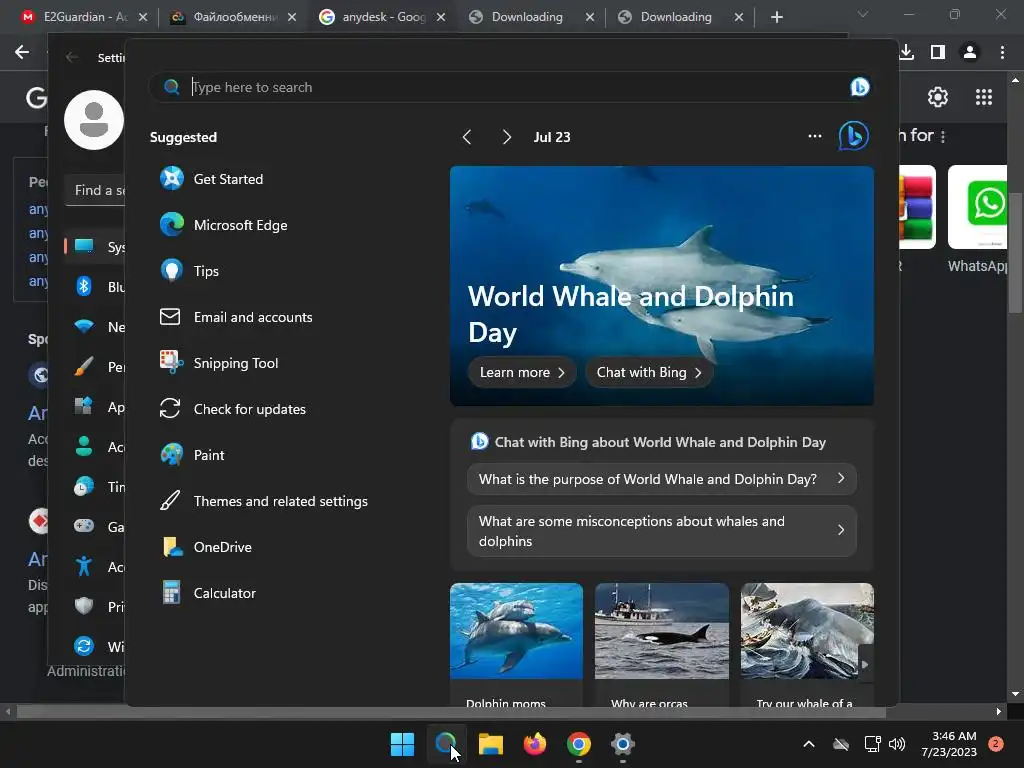Click Chat with Bing button

648,372
